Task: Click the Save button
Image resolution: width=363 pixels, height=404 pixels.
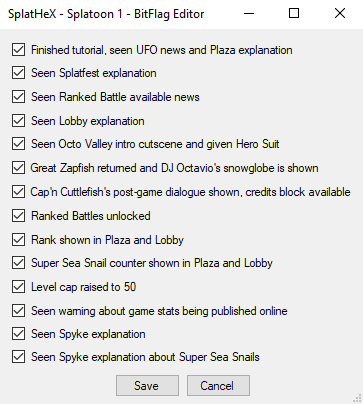Action: 147,386
